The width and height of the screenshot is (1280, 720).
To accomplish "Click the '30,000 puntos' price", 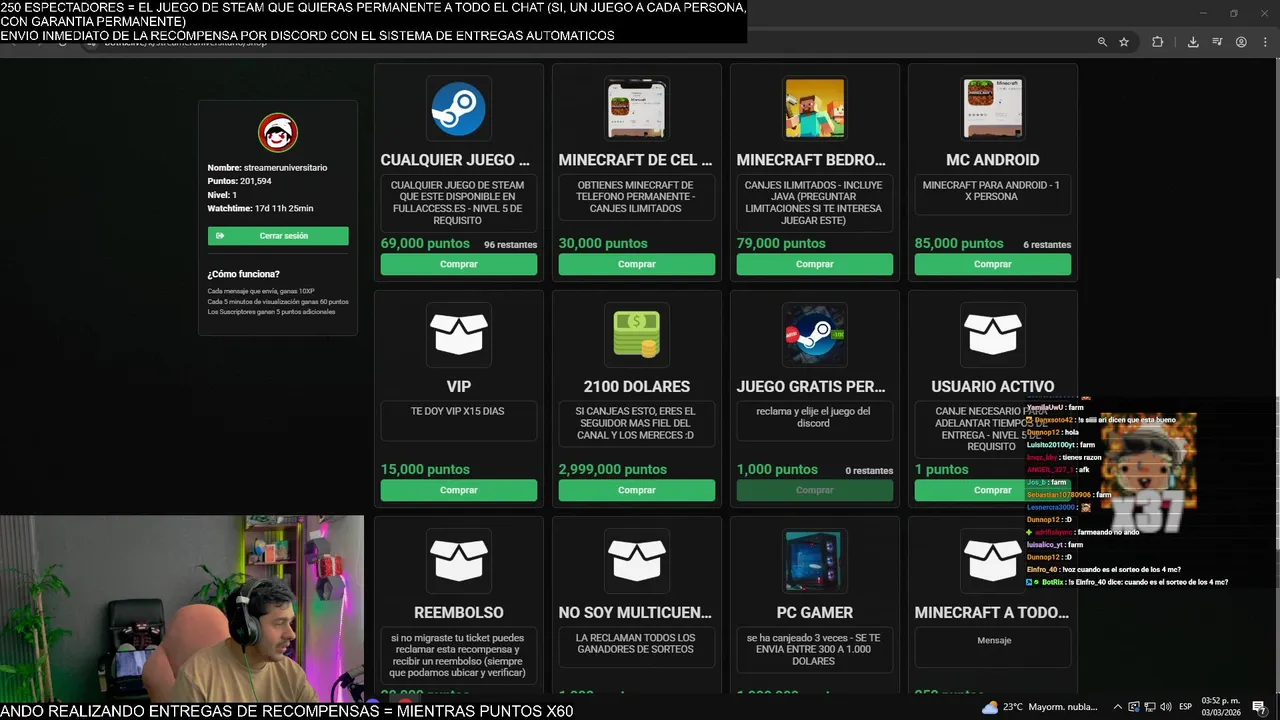I will 603,244.
